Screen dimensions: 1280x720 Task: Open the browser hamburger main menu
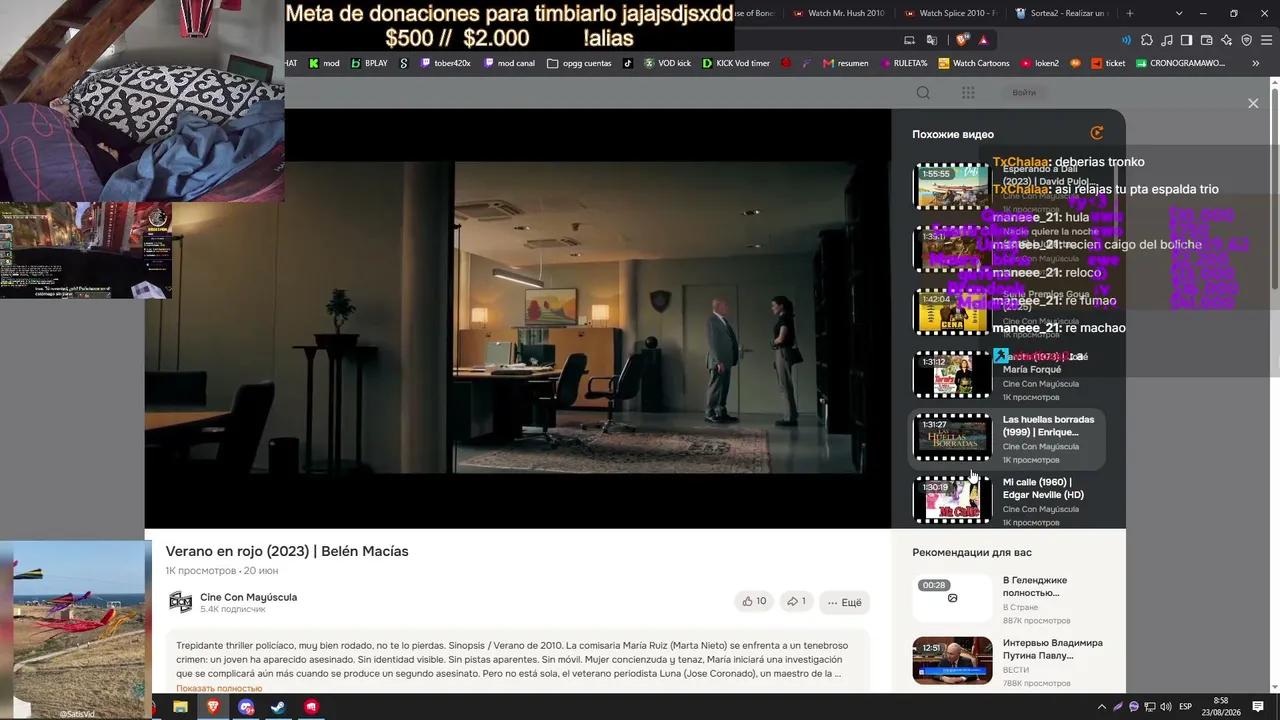tap(1266, 40)
